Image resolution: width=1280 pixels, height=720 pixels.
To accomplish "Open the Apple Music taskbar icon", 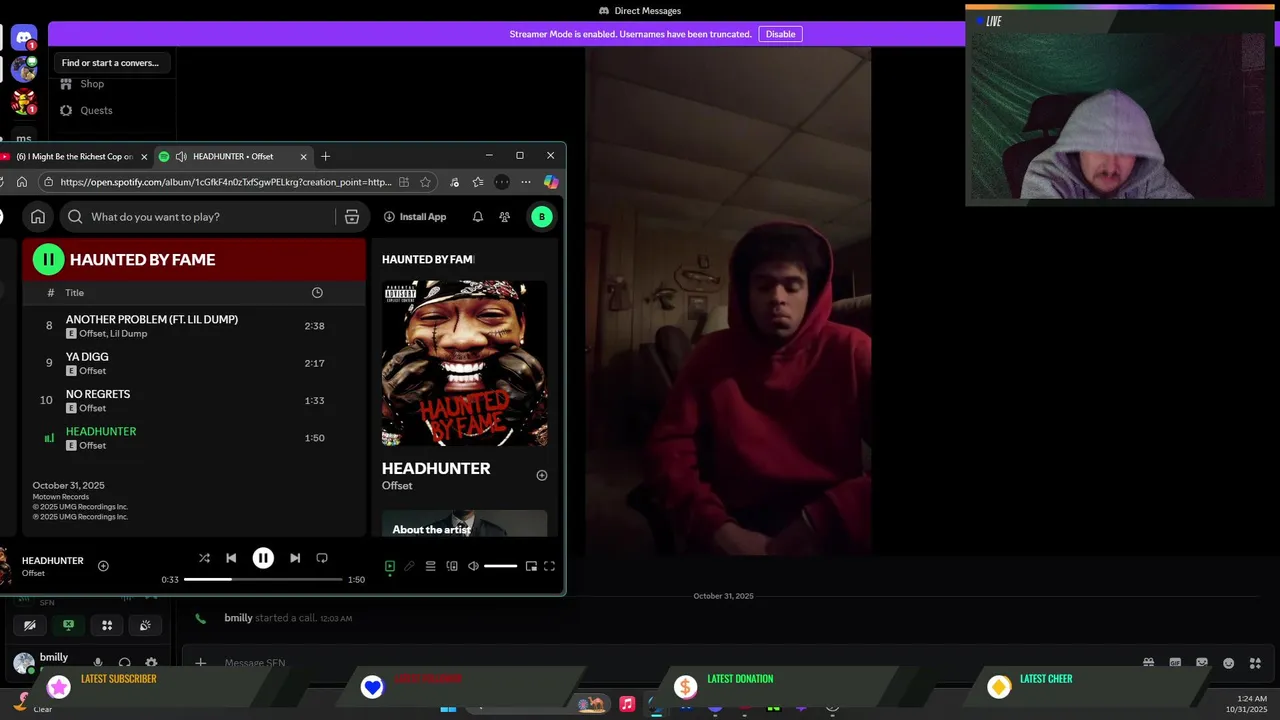I will pos(627,704).
